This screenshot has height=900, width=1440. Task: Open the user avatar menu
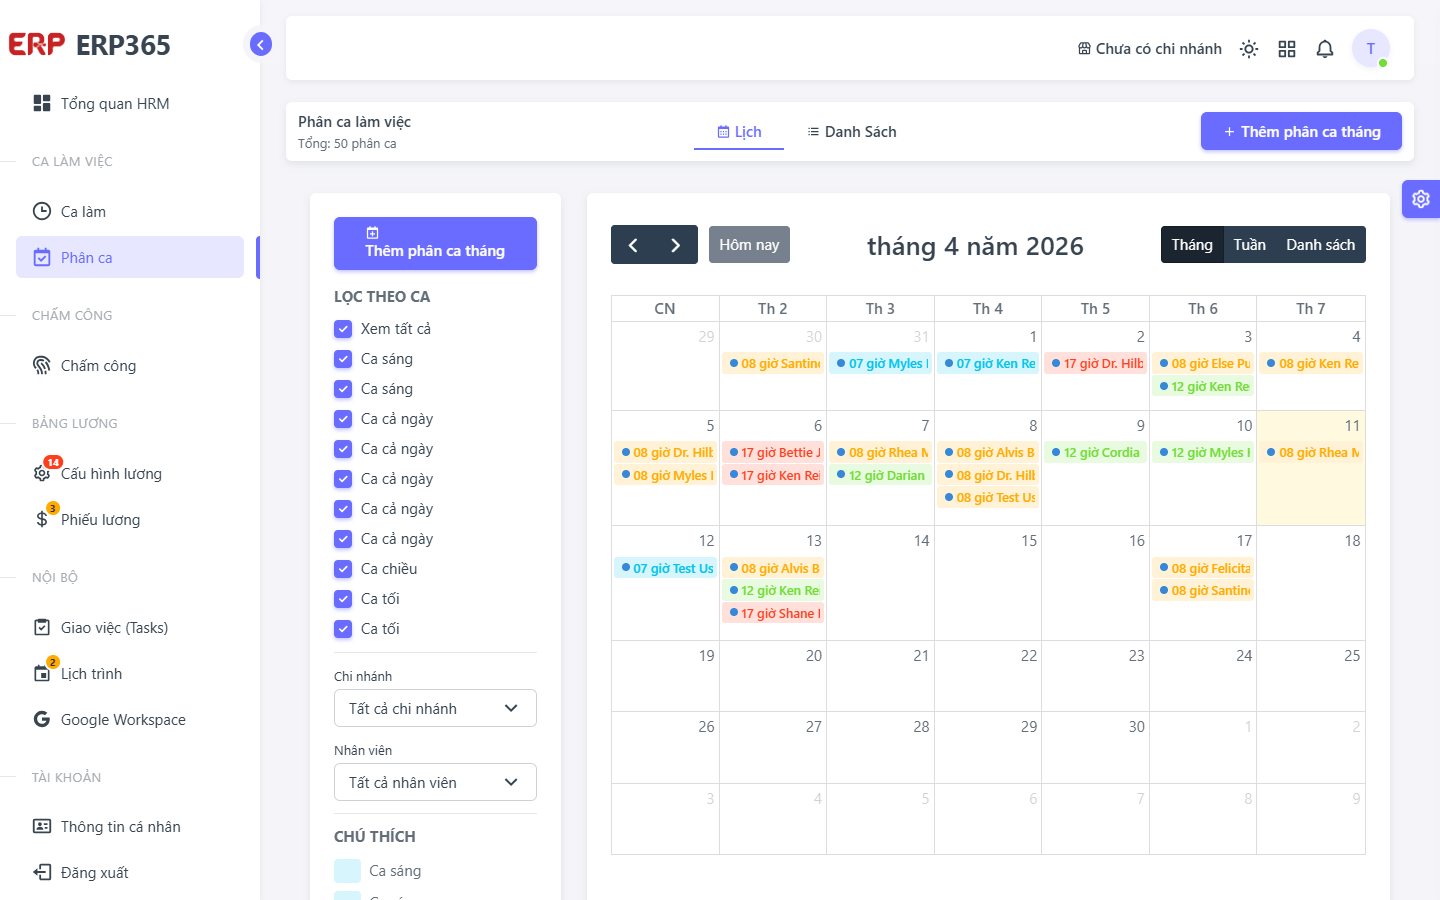1371,48
